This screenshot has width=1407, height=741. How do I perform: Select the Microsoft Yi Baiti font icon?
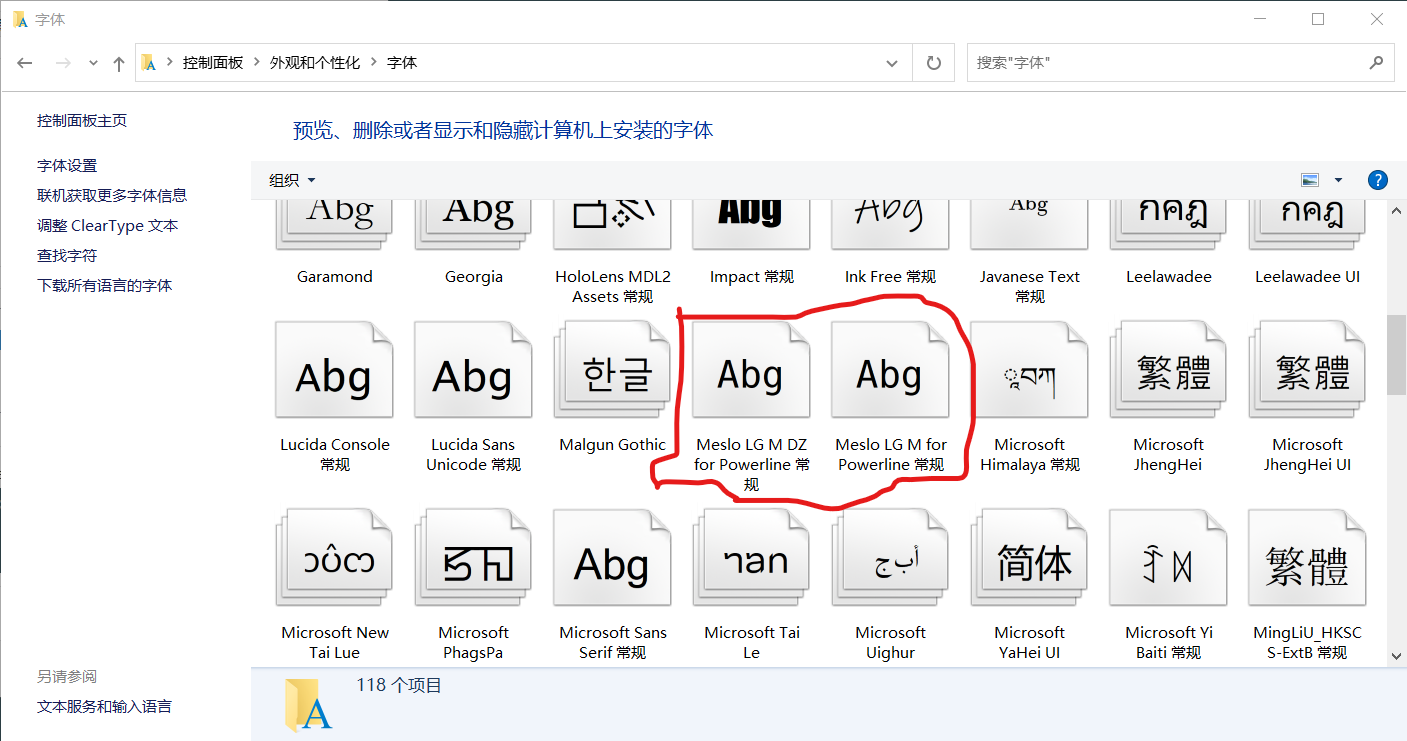click(1168, 558)
